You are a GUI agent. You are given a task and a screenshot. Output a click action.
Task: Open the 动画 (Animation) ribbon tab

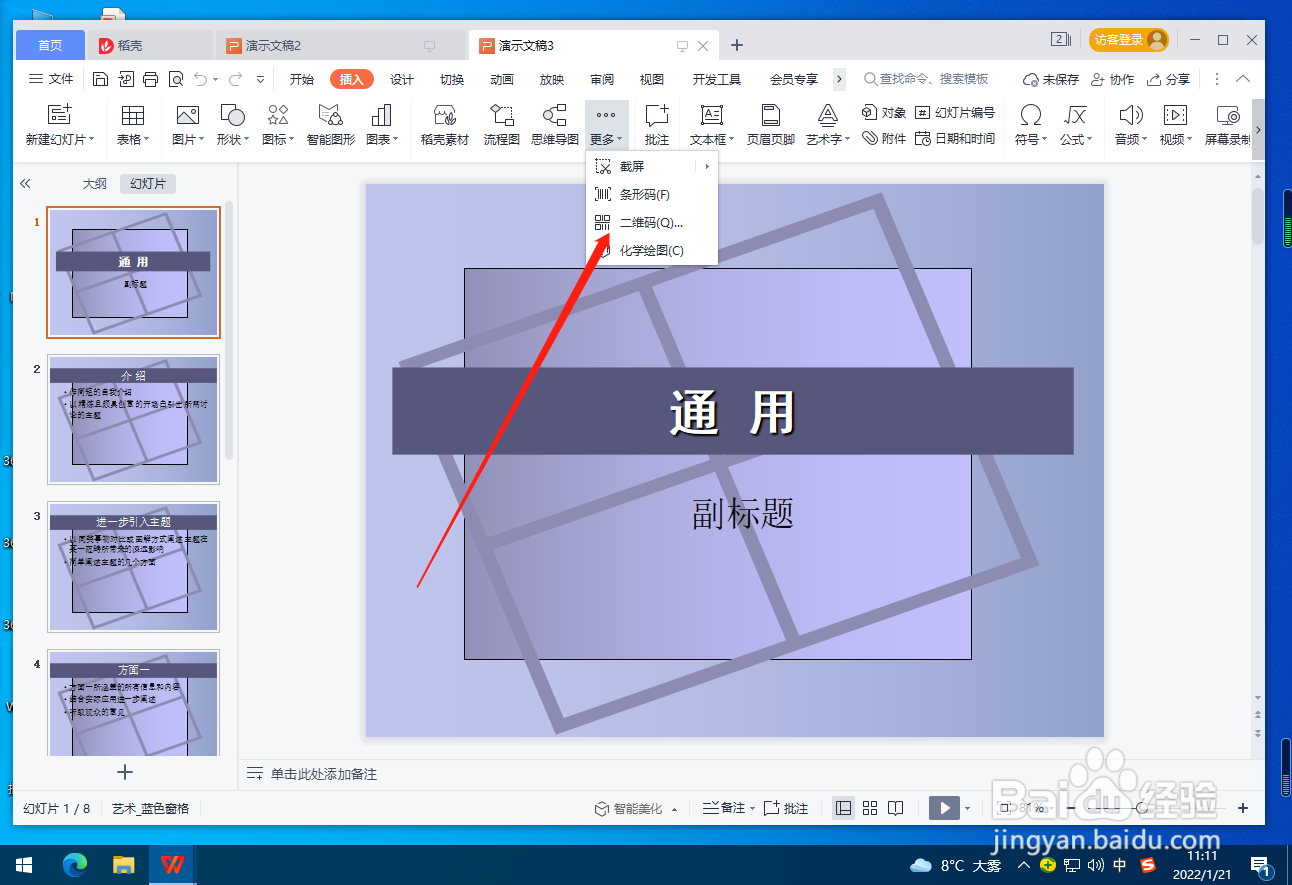[502, 79]
